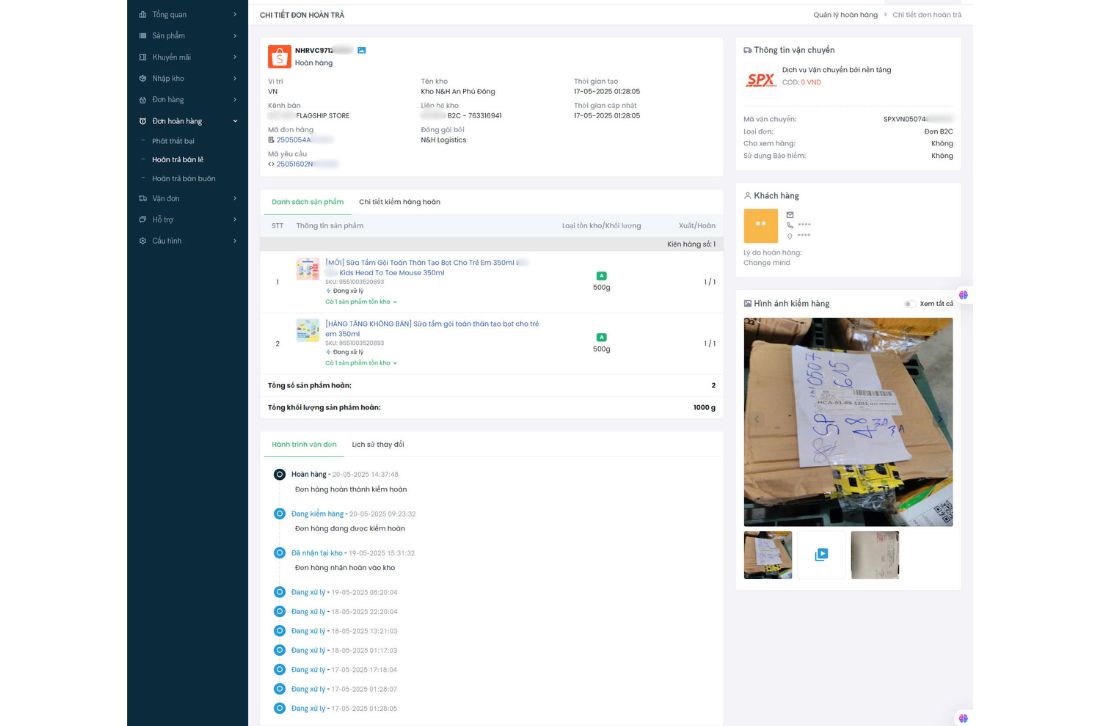Image resolution: width=1100 pixels, height=726 pixels.
Task: Click the Khuyến mãi sidebar icon
Action: pos(143,58)
